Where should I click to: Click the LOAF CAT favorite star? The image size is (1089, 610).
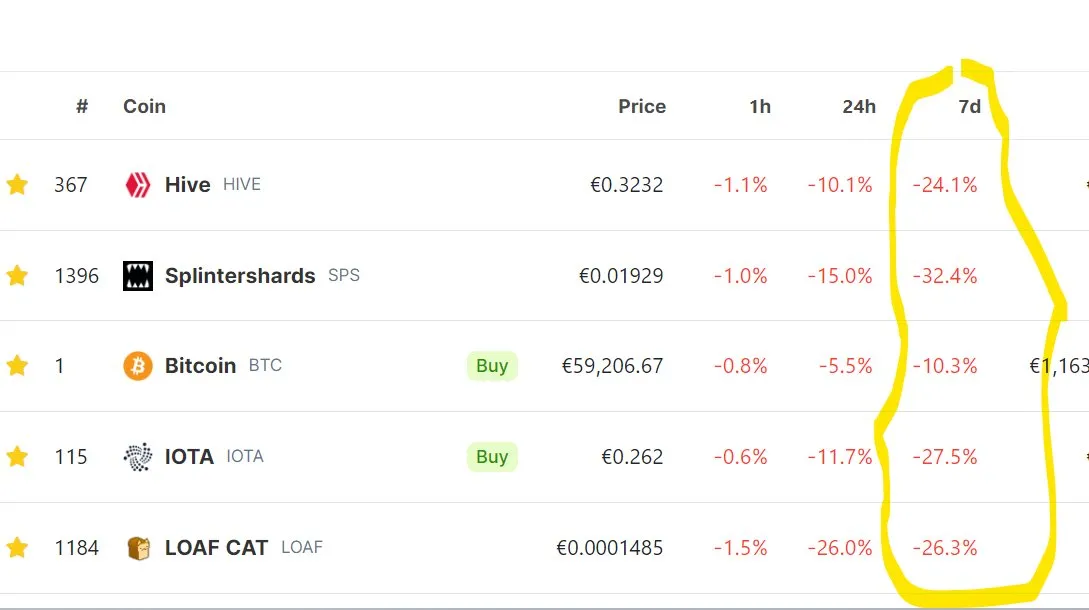[x=17, y=547]
